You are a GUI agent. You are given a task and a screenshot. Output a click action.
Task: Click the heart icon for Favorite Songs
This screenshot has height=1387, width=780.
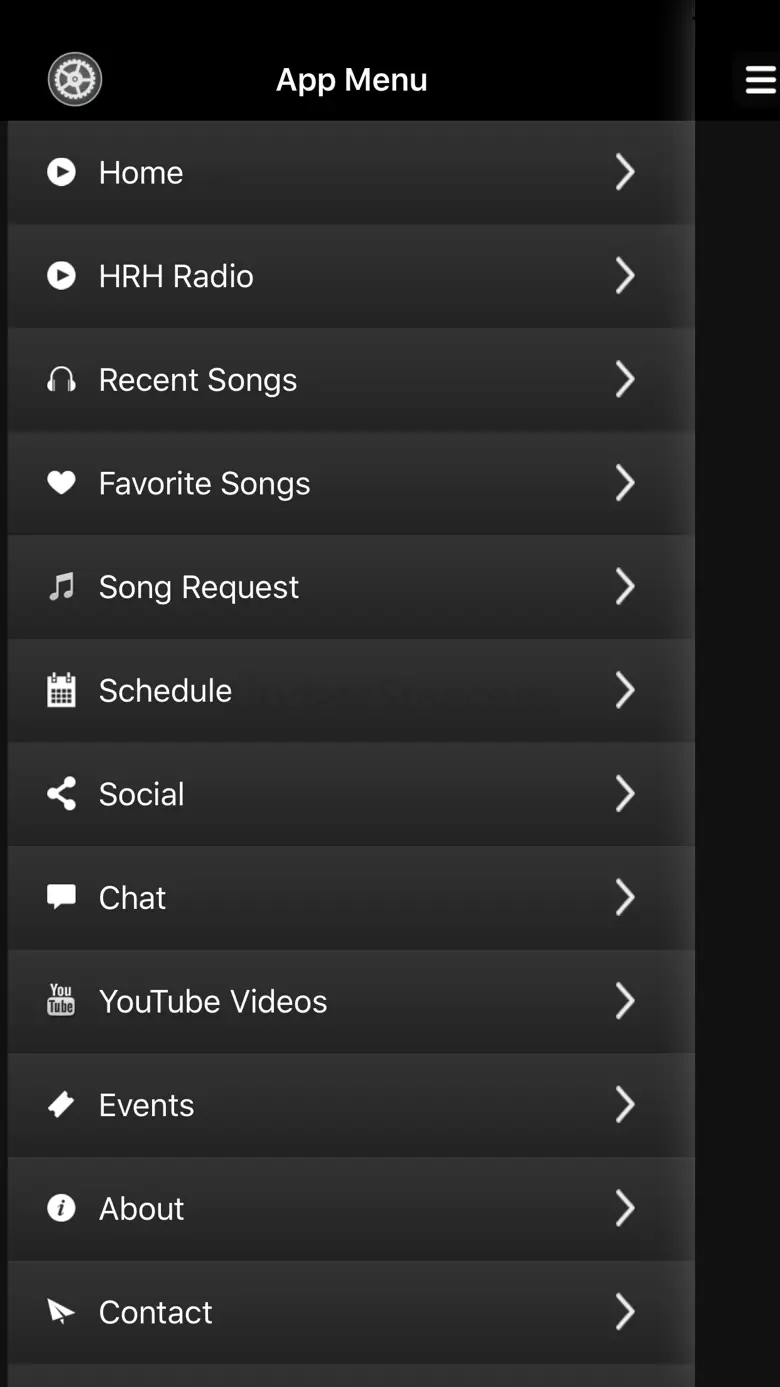coord(61,483)
